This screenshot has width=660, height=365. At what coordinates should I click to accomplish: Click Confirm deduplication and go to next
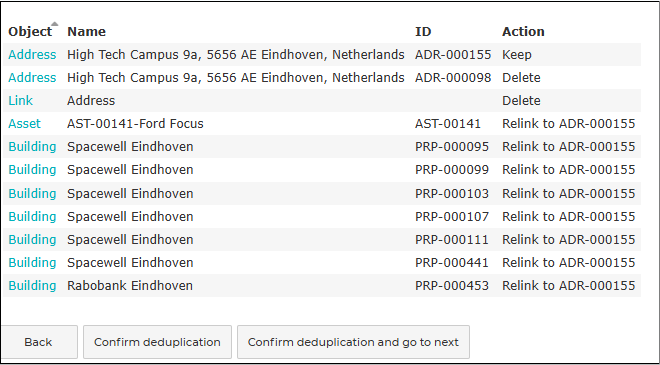click(354, 342)
